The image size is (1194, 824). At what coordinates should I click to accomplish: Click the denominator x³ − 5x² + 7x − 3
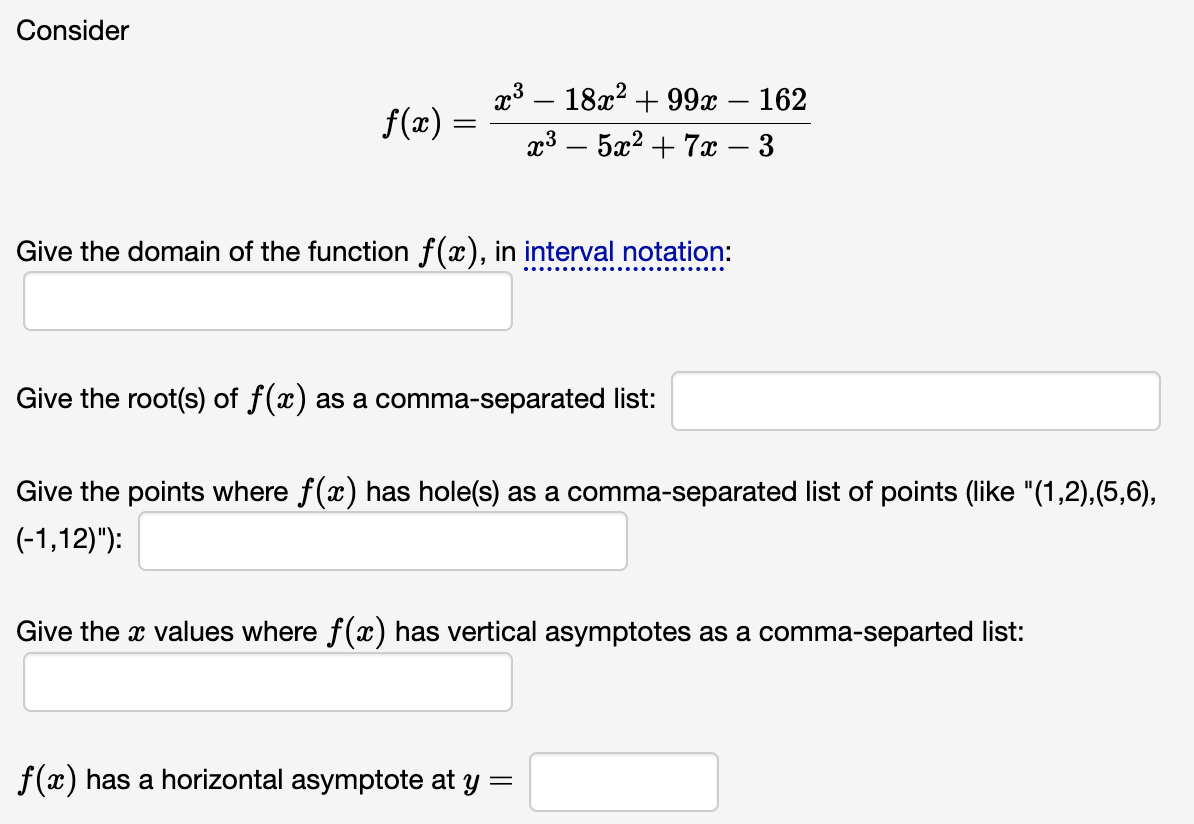point(650,145)
